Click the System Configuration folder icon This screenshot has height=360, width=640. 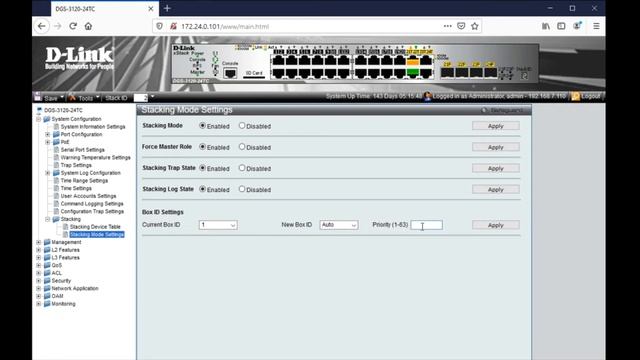[47, 119]
